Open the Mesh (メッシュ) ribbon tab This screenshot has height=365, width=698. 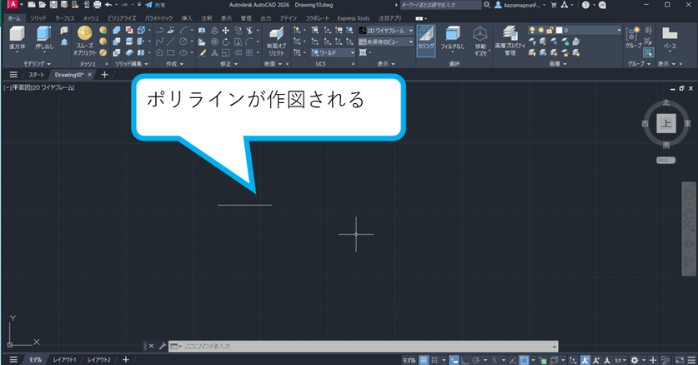tap(91, 18)
